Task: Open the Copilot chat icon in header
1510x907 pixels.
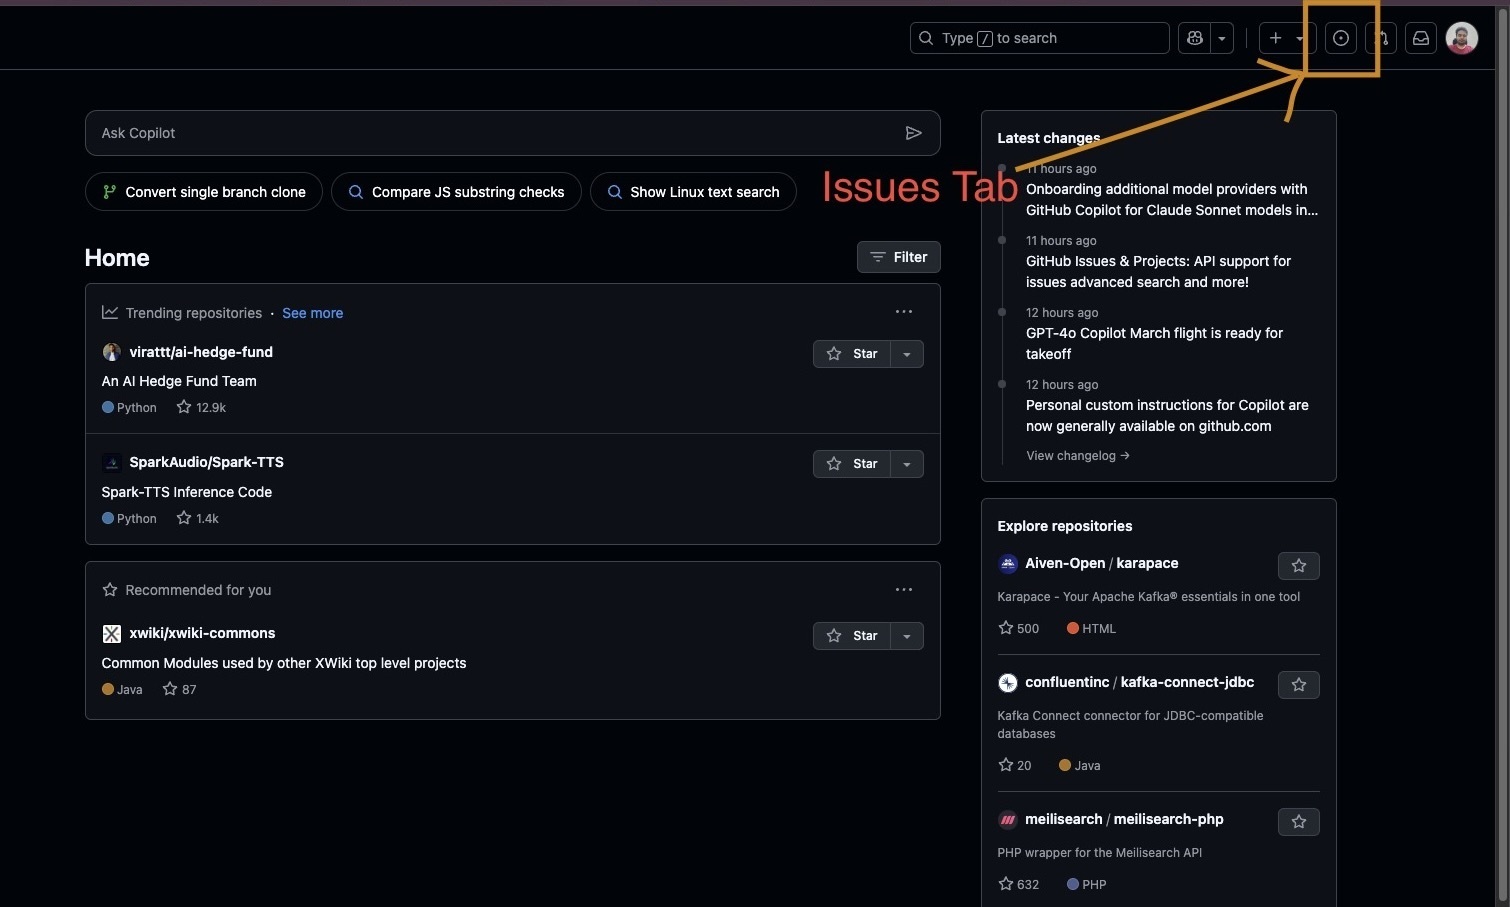Action: pyautogui.click(x=1194, y=38)
